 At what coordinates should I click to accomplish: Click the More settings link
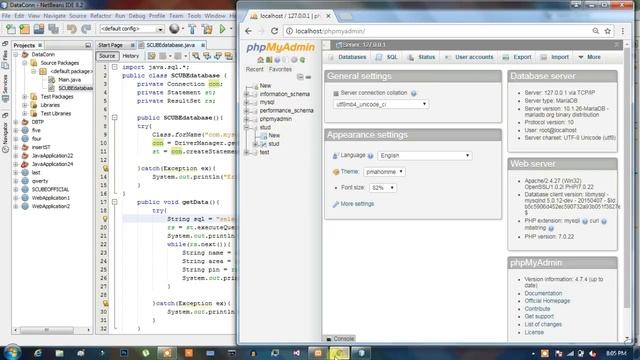tap(357, 204)
